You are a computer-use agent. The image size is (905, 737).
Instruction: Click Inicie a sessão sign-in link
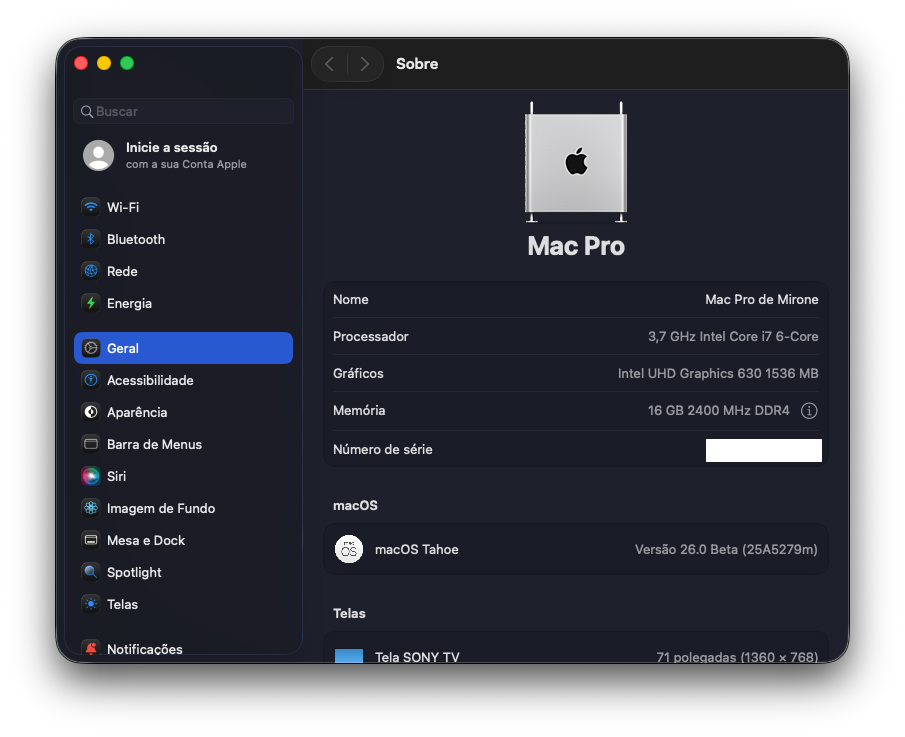[171, 147]
